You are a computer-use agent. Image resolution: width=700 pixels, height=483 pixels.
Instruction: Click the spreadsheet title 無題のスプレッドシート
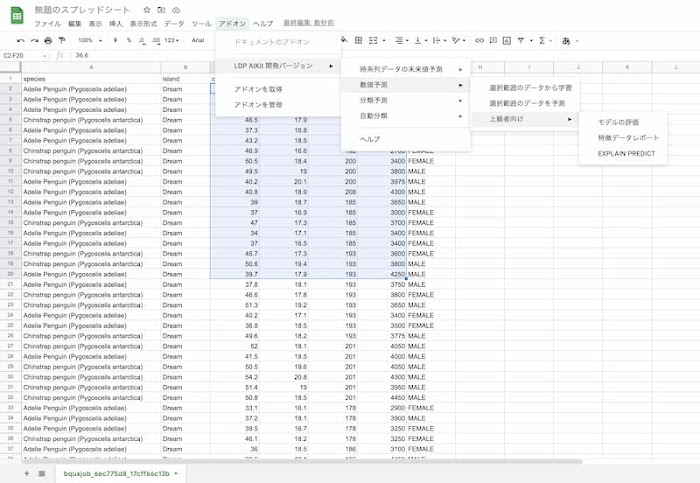(82, 10)
